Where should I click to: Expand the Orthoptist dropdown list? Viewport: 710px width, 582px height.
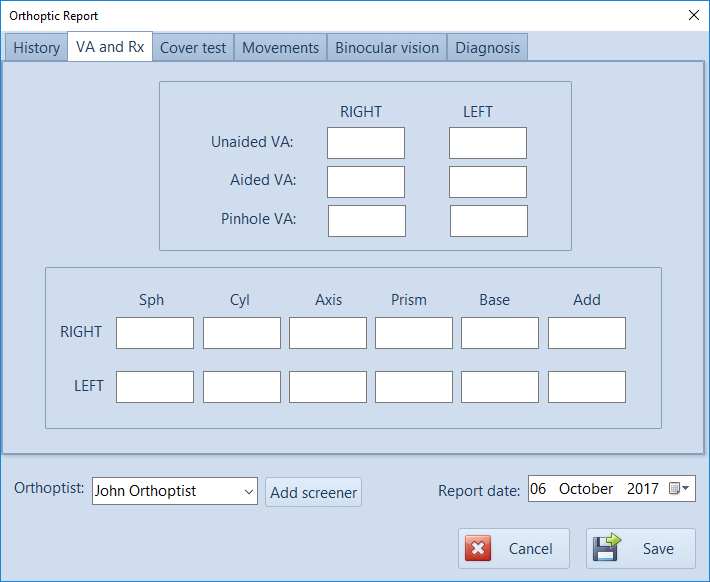coord(249,491)
